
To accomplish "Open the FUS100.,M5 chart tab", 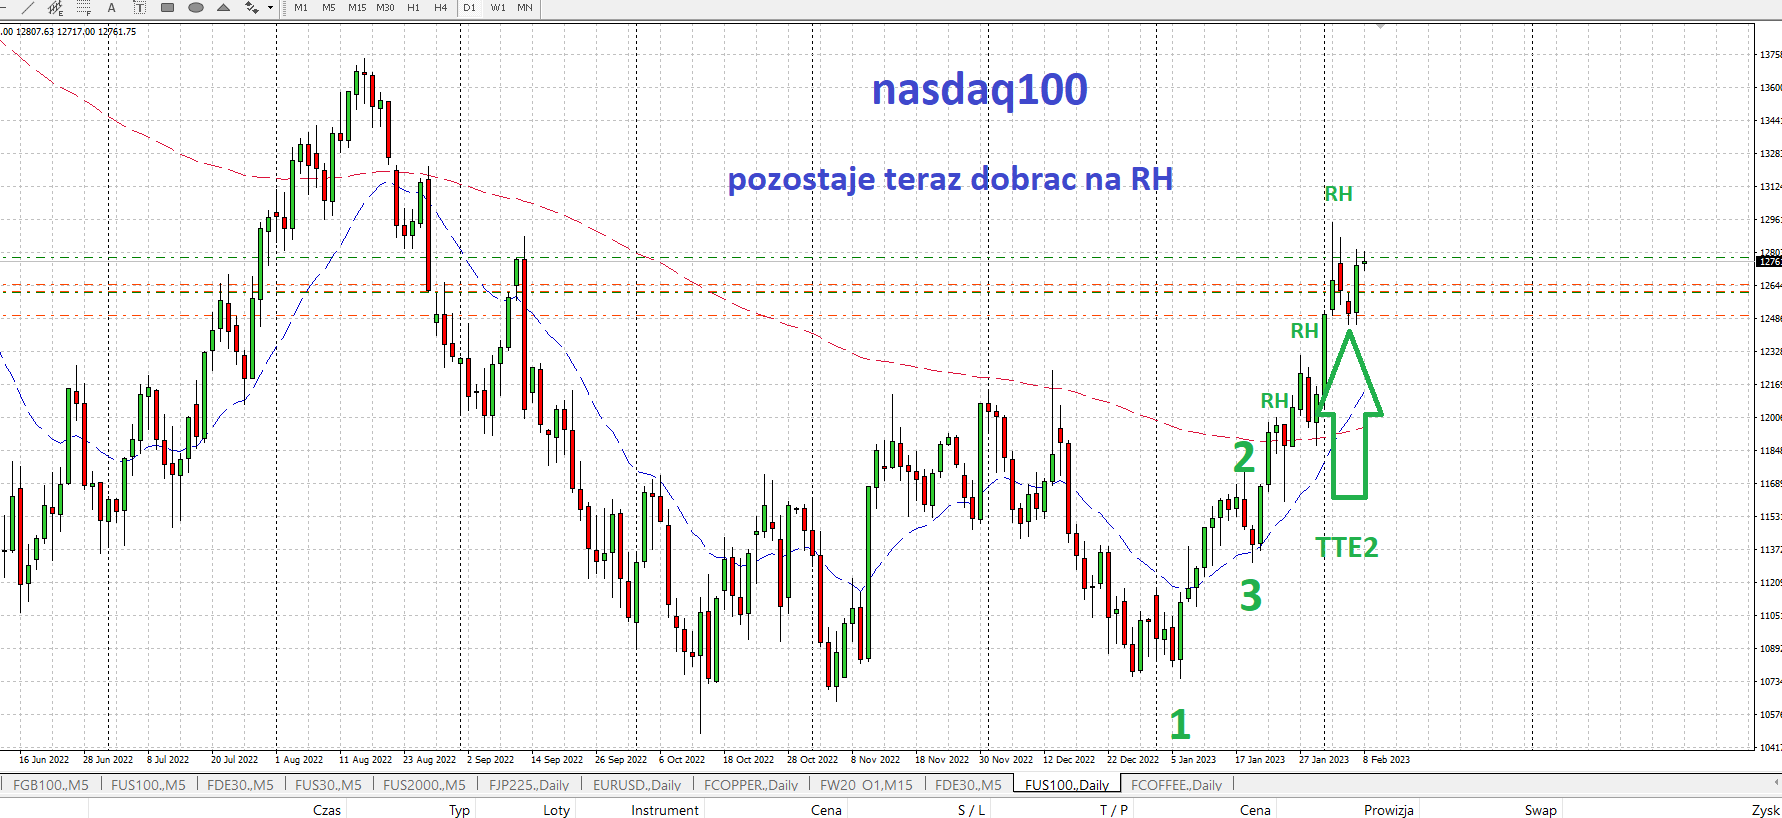I will click(148, 785).
